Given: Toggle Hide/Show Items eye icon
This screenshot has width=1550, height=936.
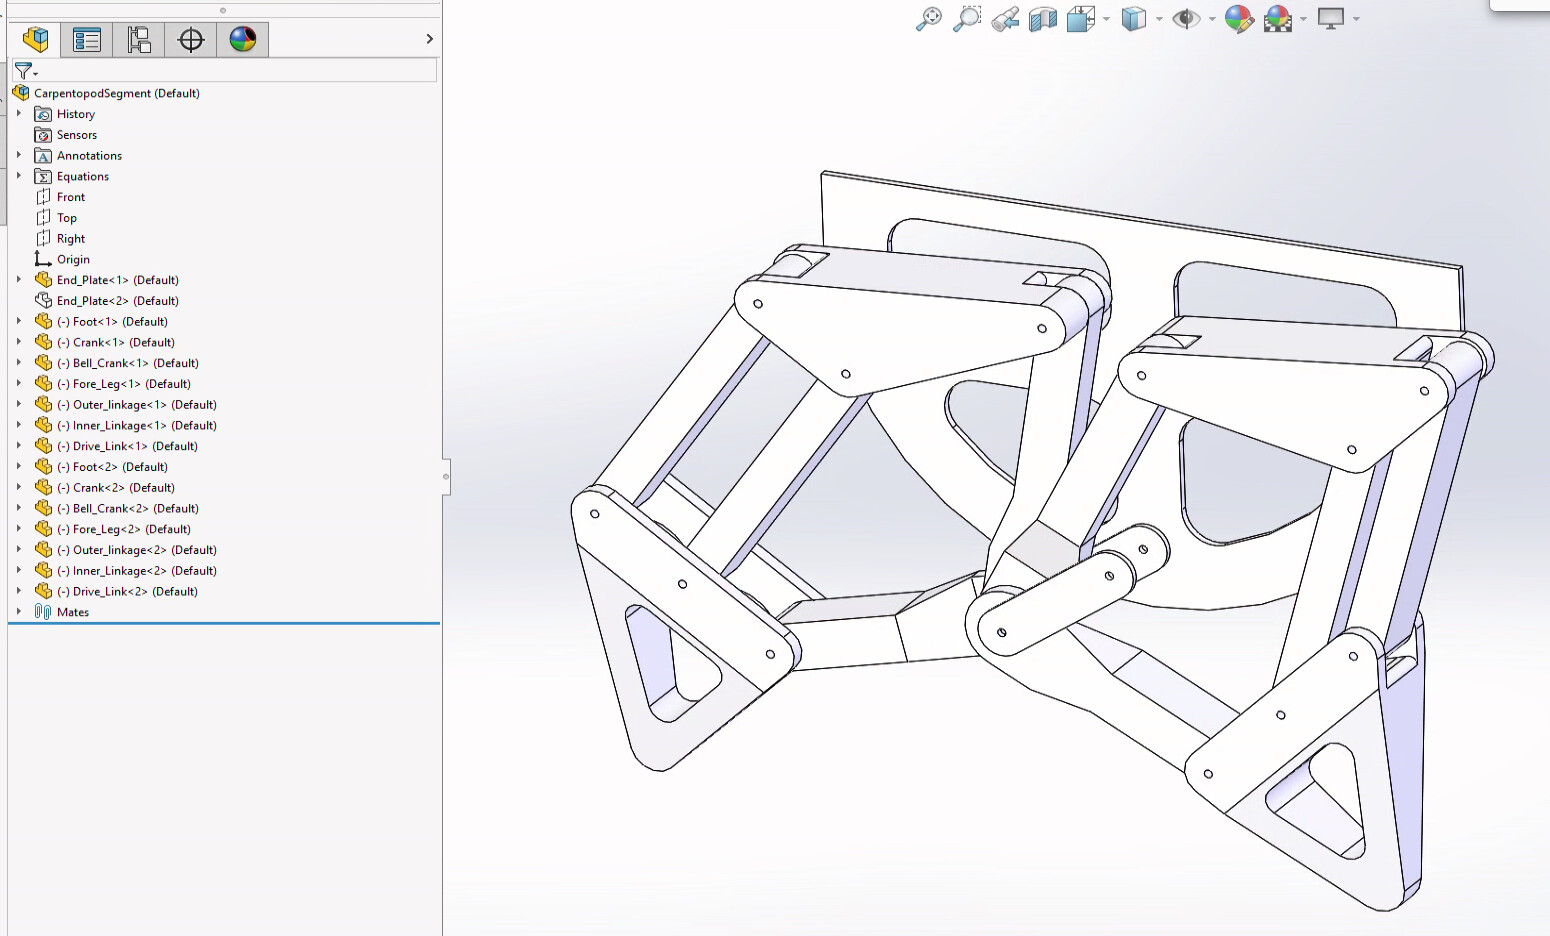Looking at the screenshot, I should coord(1185,19).
